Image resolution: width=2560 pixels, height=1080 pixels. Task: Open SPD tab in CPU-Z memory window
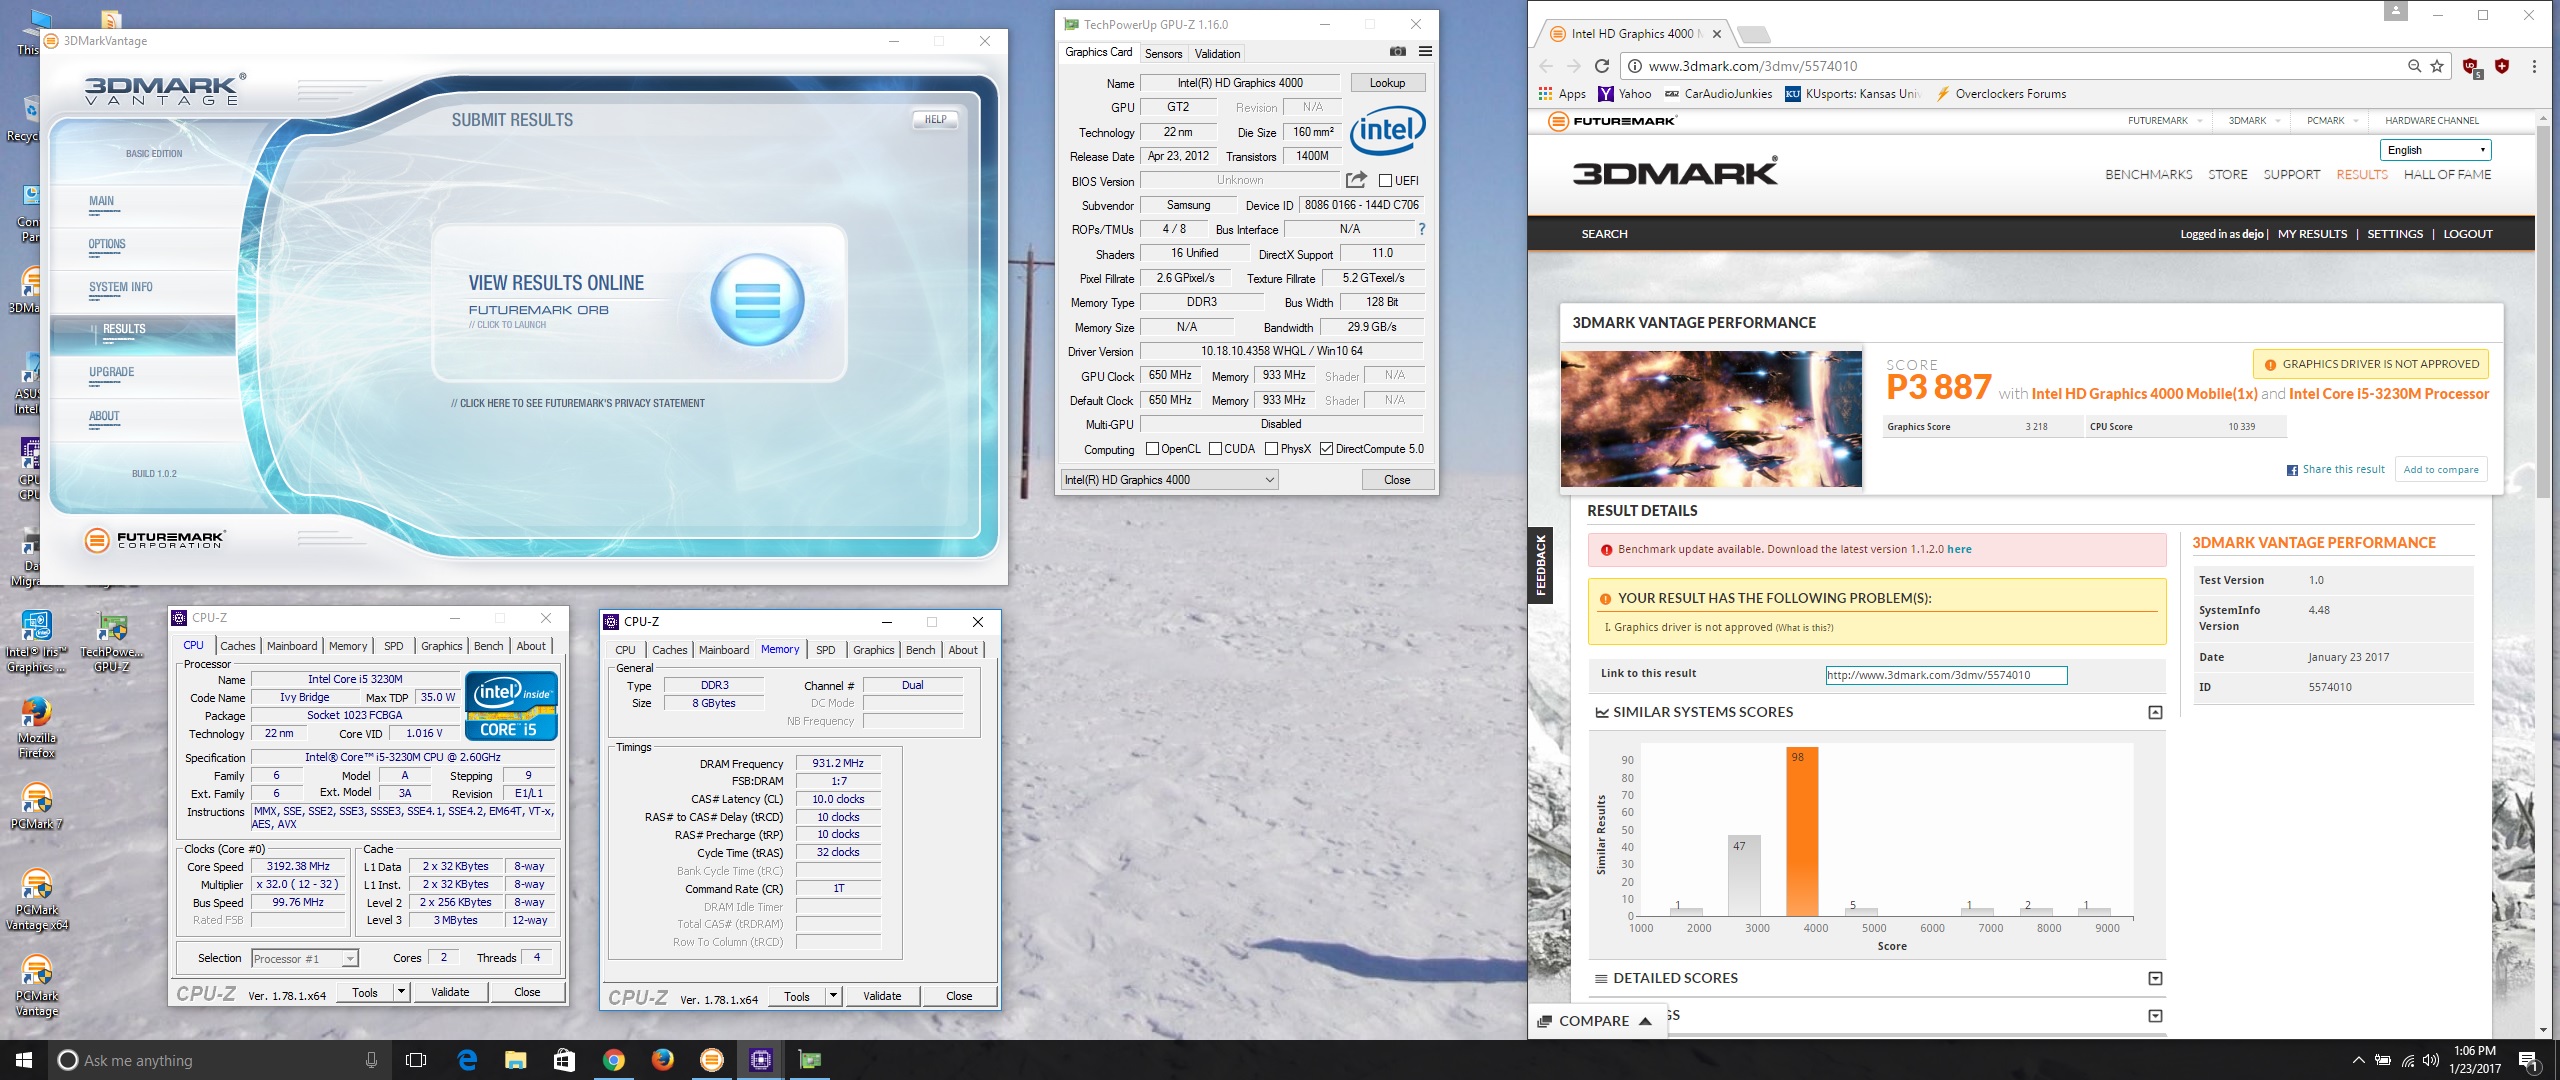point(825,650)
